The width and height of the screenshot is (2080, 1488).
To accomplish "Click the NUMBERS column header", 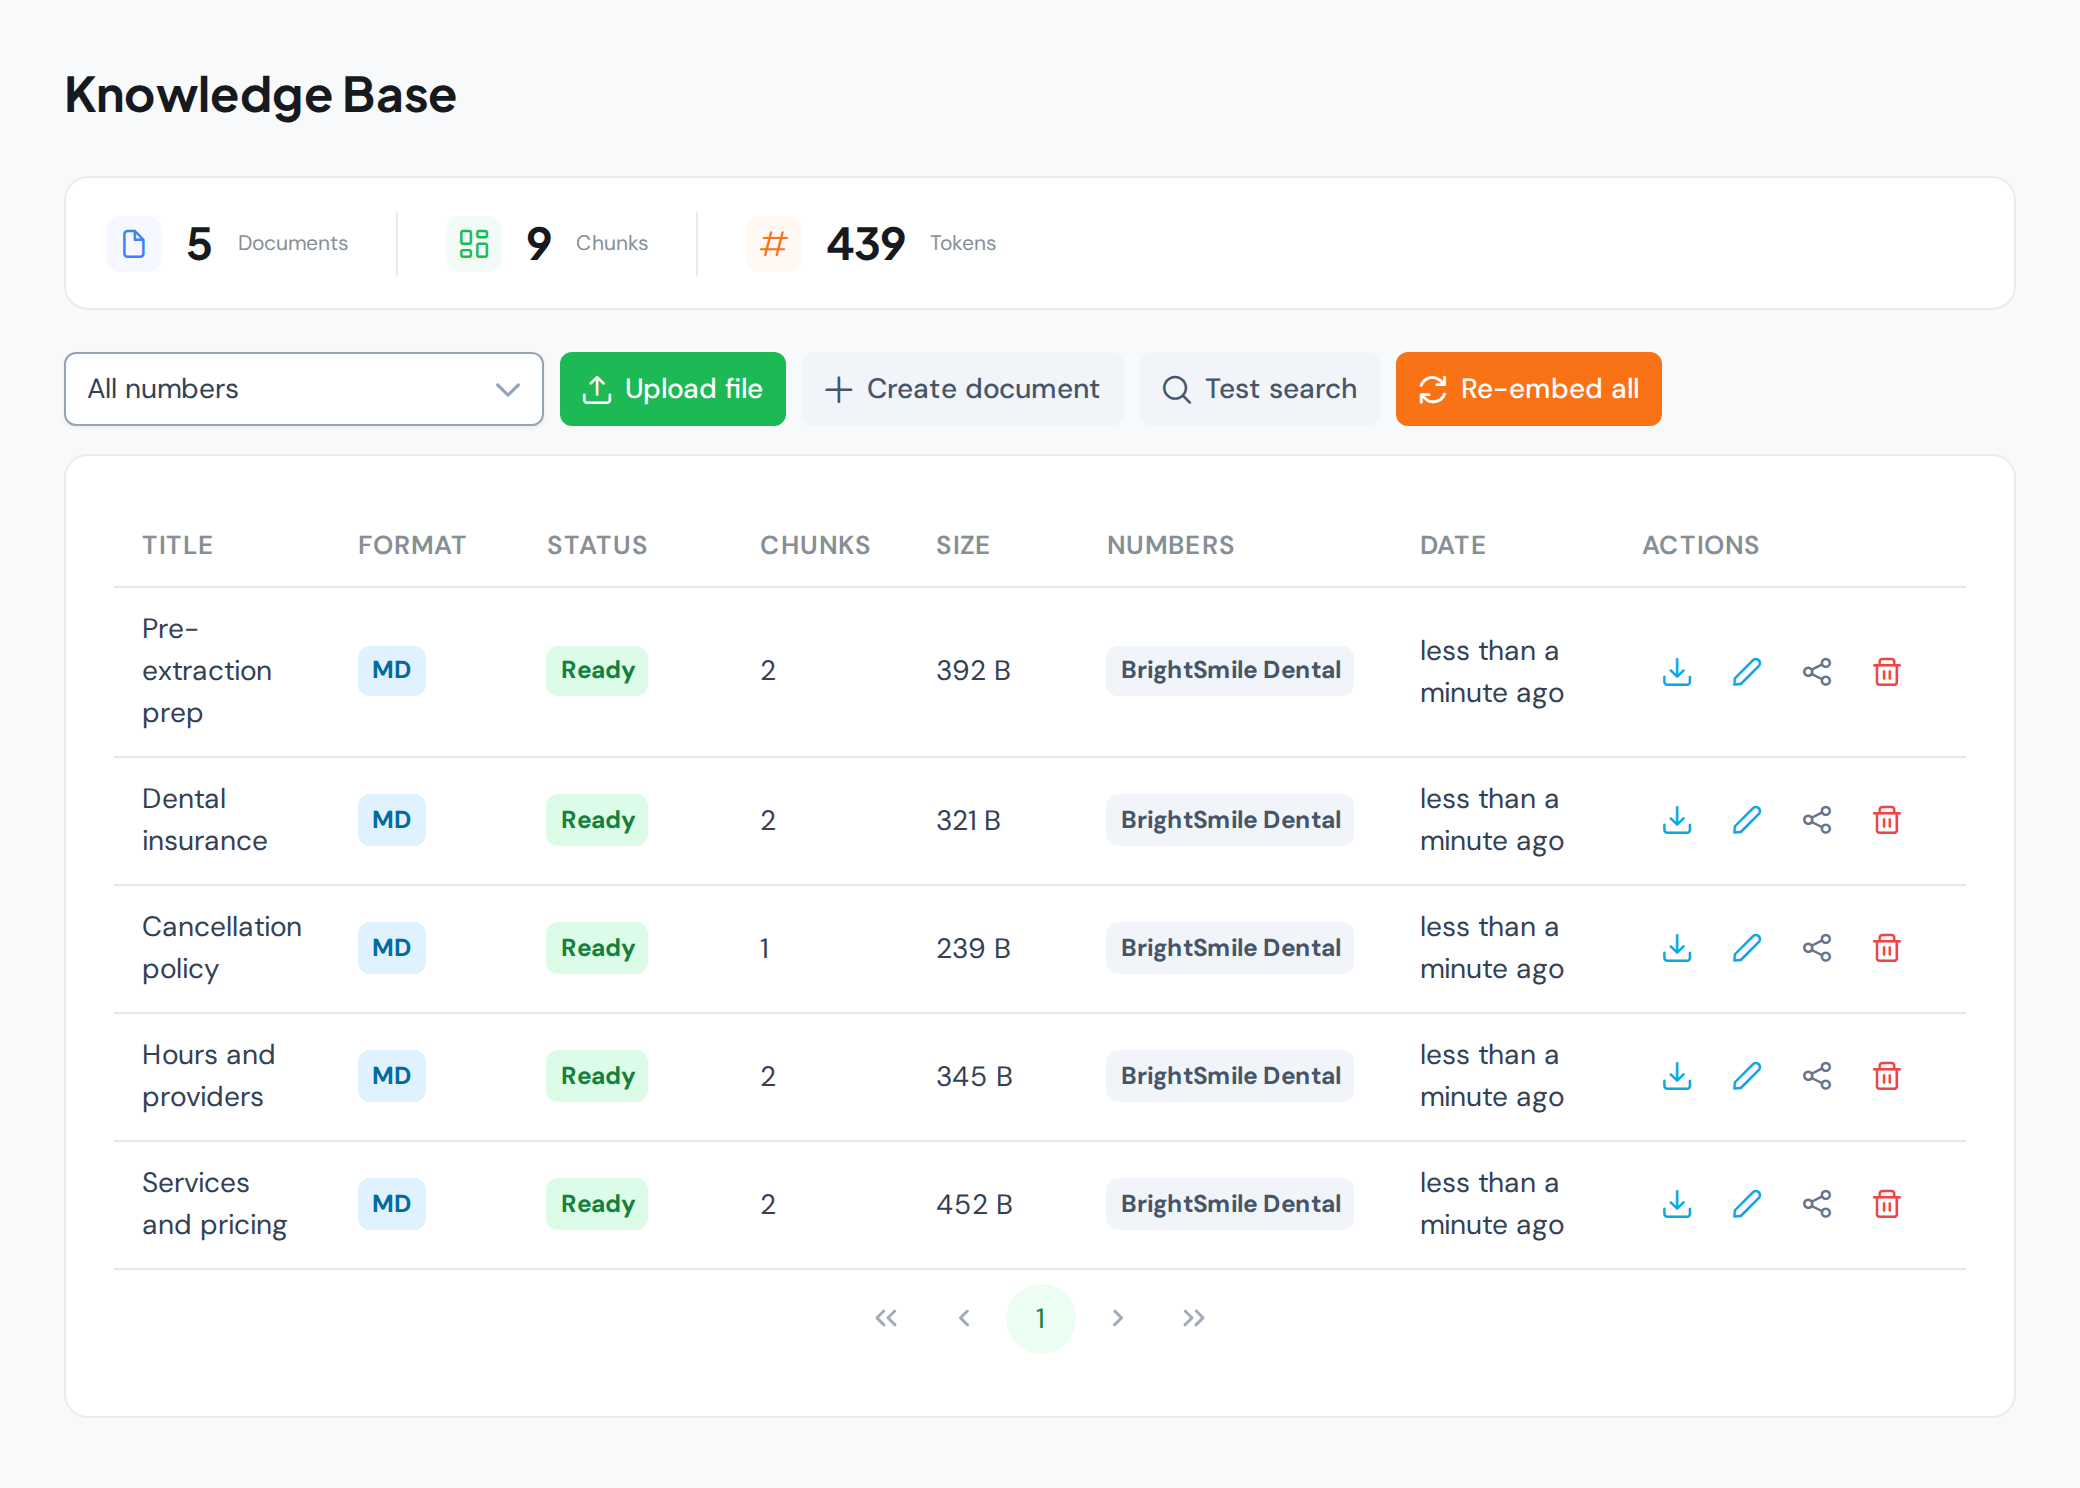I will 1171,545.
